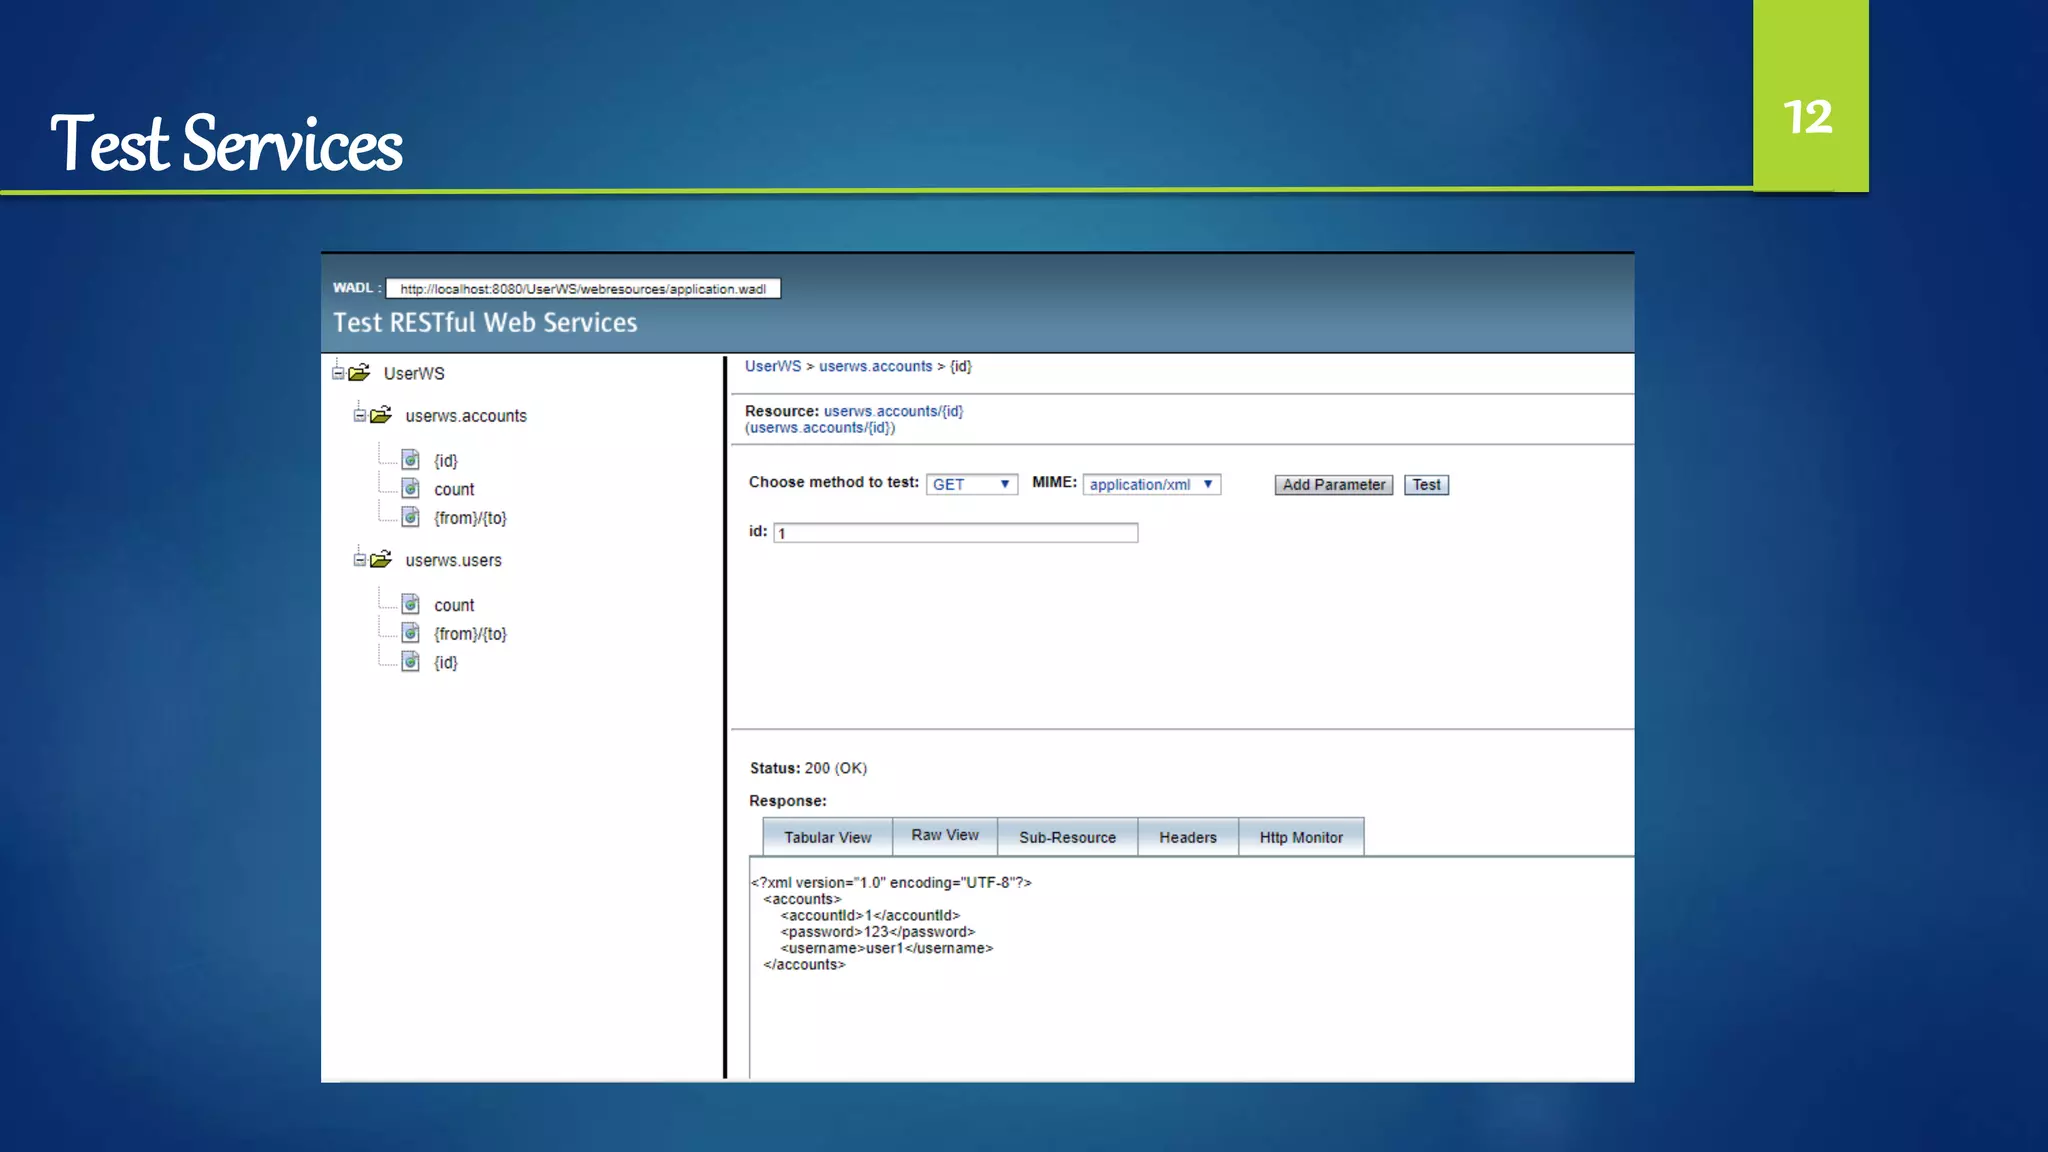
Task: Open the Http Monitor tab
Action: tap(1300, 837)
